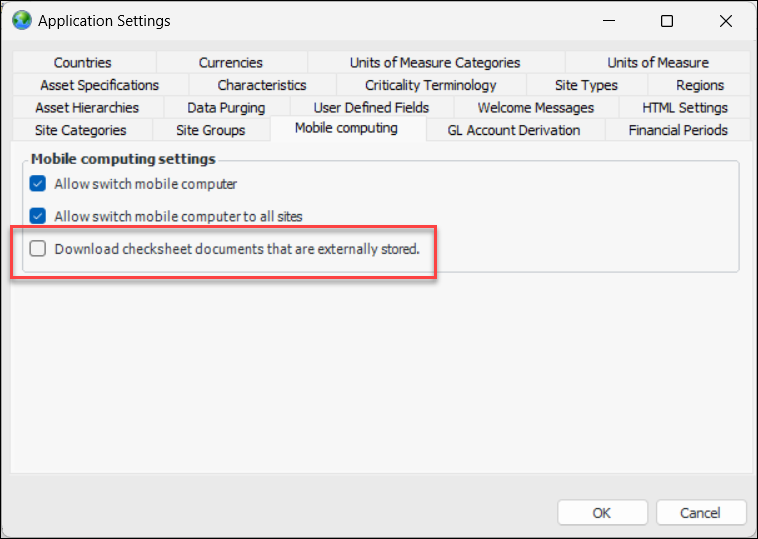Show the Characteristics tab
758x539 pixels.
[262, 85]
